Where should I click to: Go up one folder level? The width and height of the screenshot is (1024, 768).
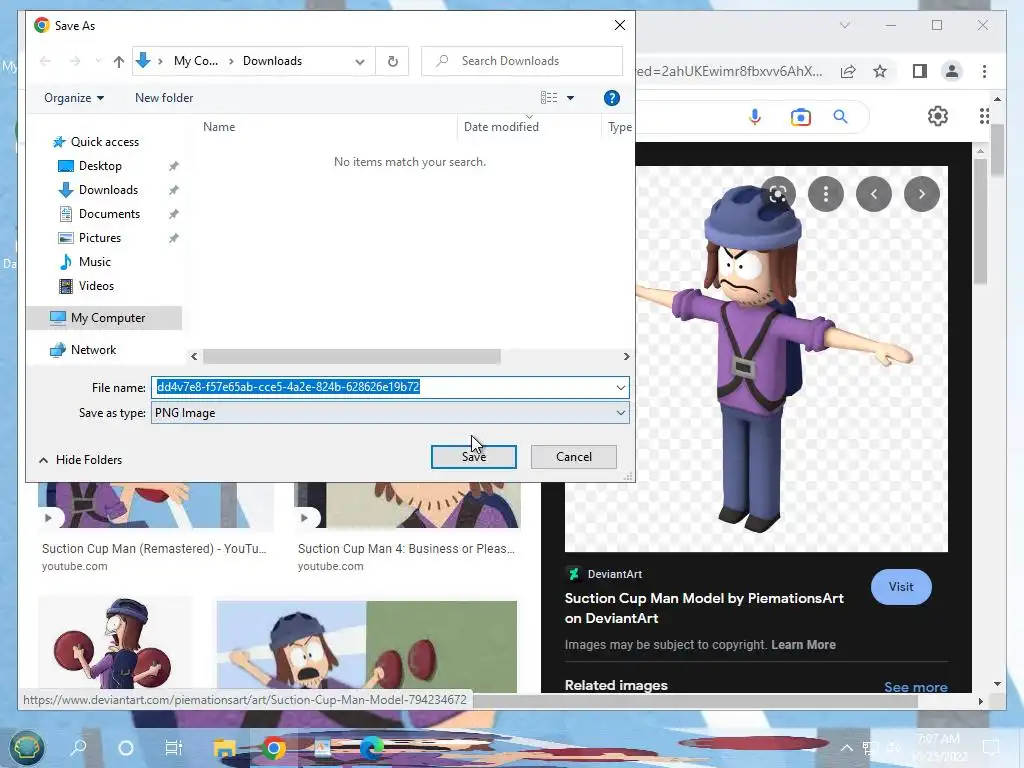118,61
